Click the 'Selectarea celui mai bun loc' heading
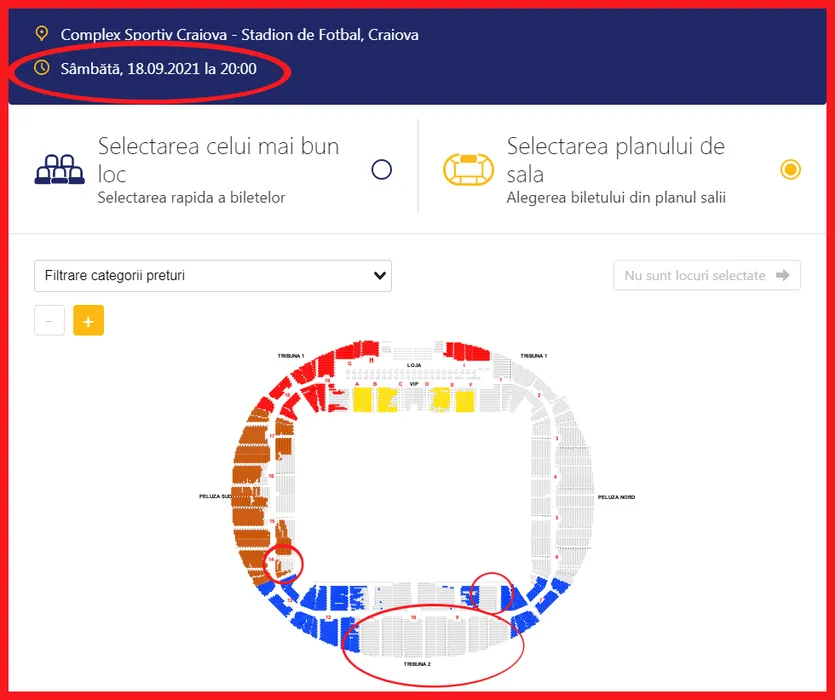 pyautogui.click(x=218, y=160)
